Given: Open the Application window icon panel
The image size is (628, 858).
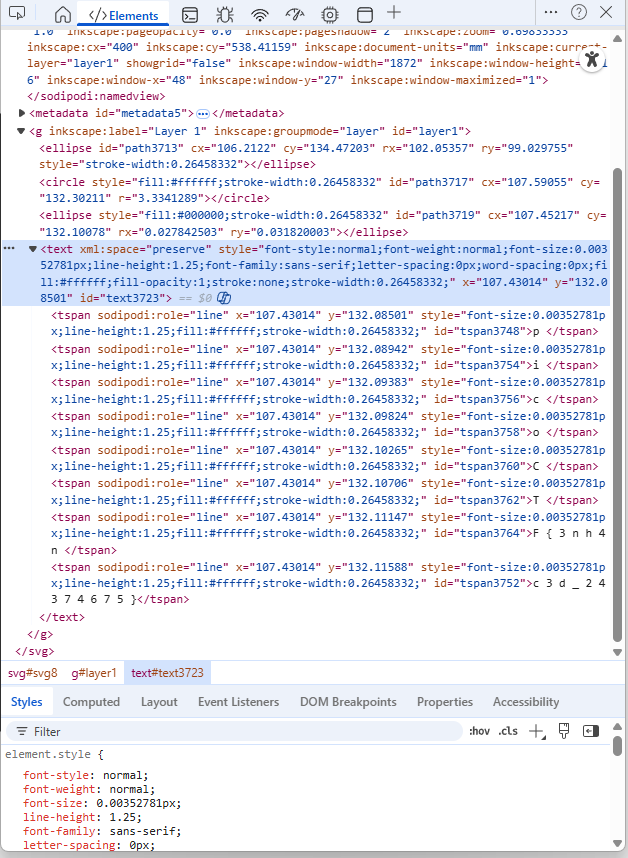Looking at the screenshot, I should (365, 14).
